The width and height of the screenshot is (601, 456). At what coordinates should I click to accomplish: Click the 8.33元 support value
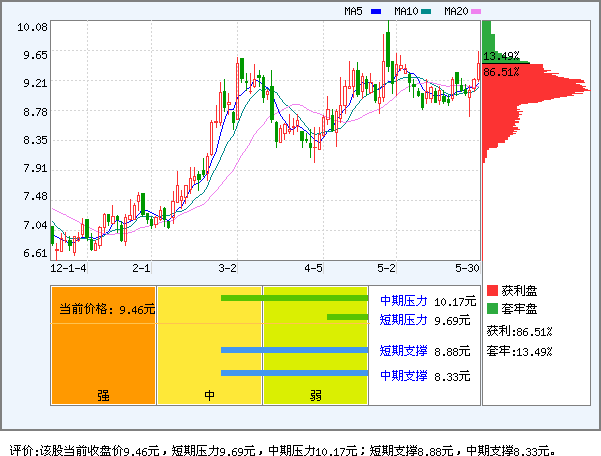point(452,377)
